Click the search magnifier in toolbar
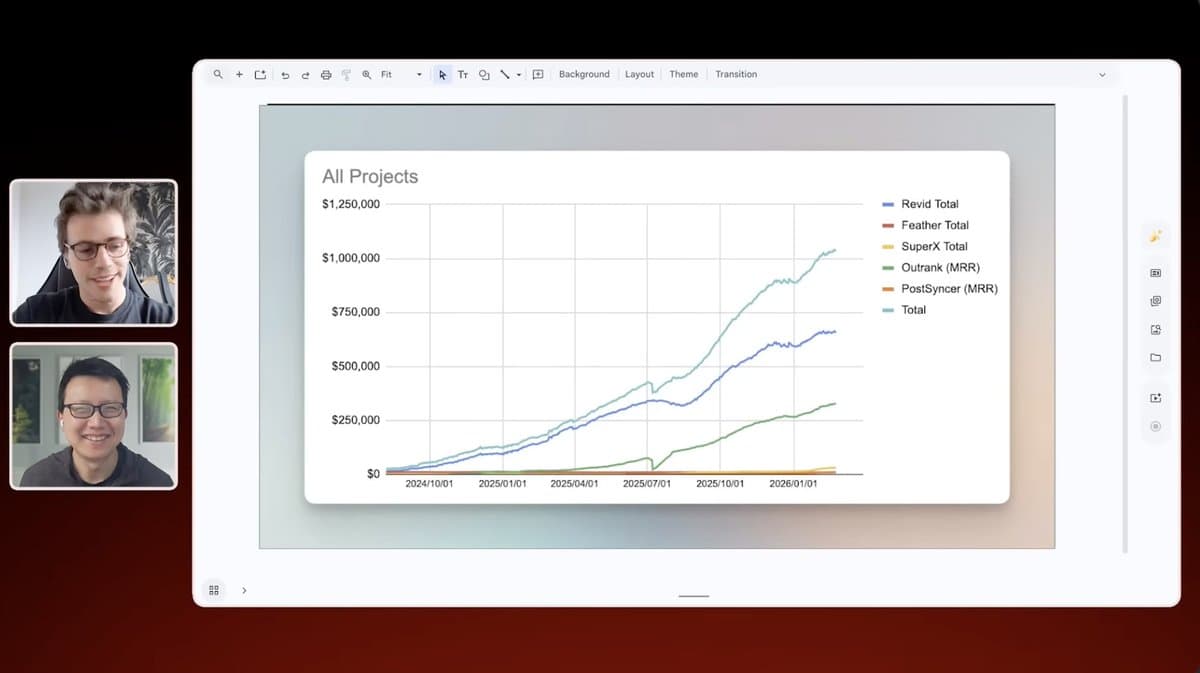The width and height of the screenshot is (1200, 673). point(218,74)
